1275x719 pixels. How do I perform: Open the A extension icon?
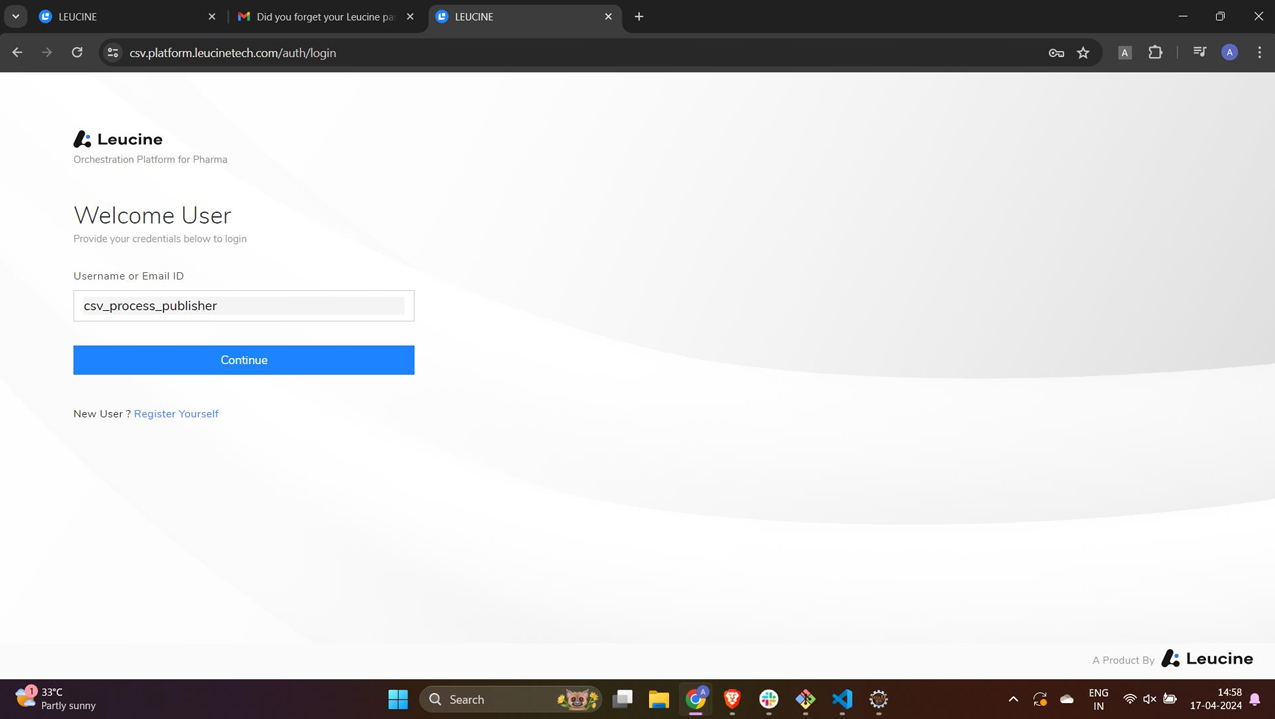coord(1125,53)
